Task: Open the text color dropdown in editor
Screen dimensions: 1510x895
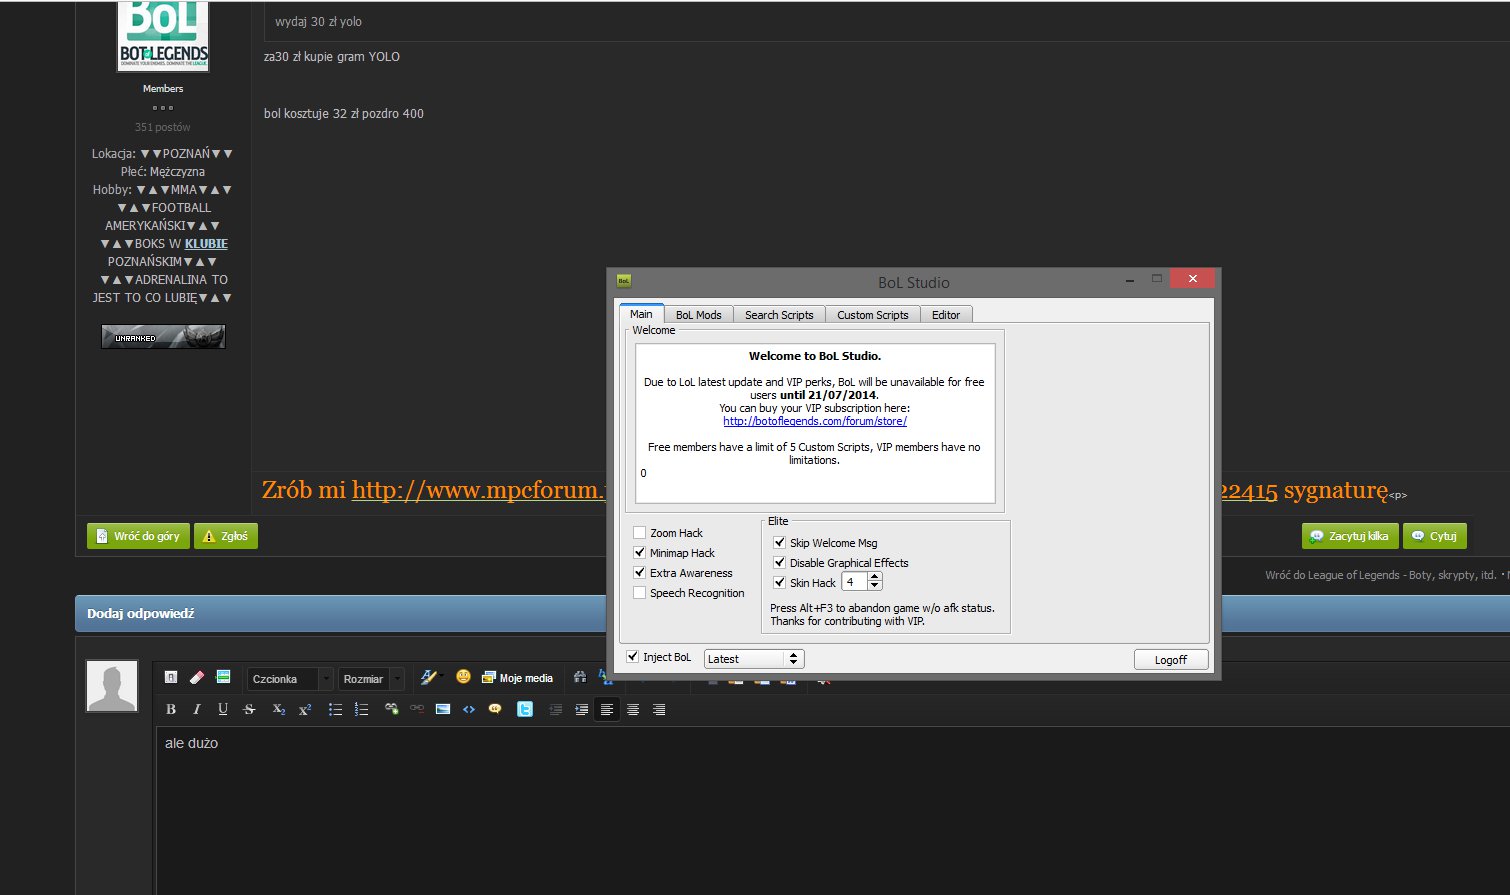Action: (433, 677)
